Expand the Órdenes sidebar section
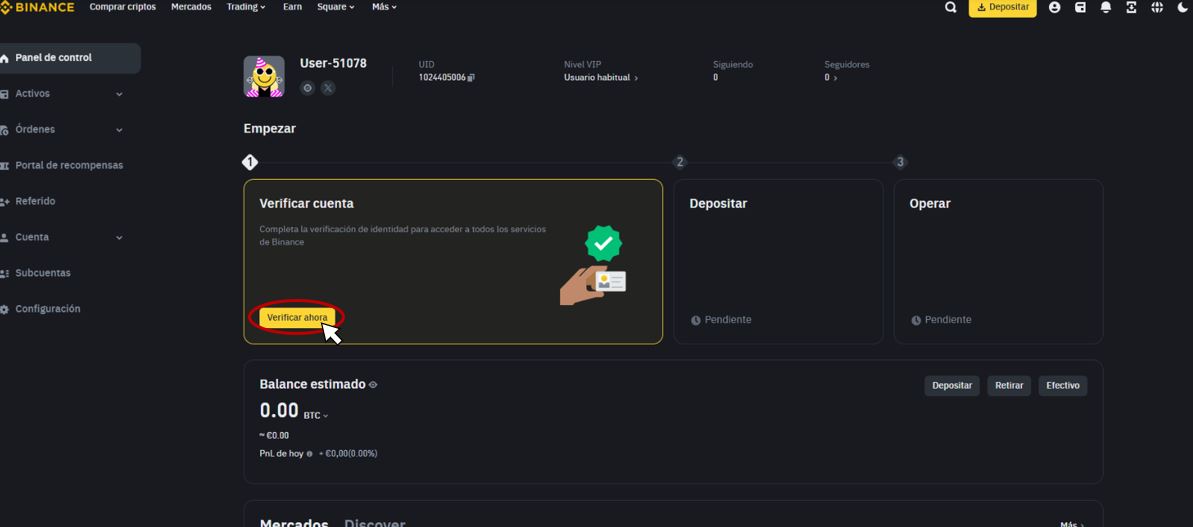Viewport: 1193px width, 527px height. 119,130
